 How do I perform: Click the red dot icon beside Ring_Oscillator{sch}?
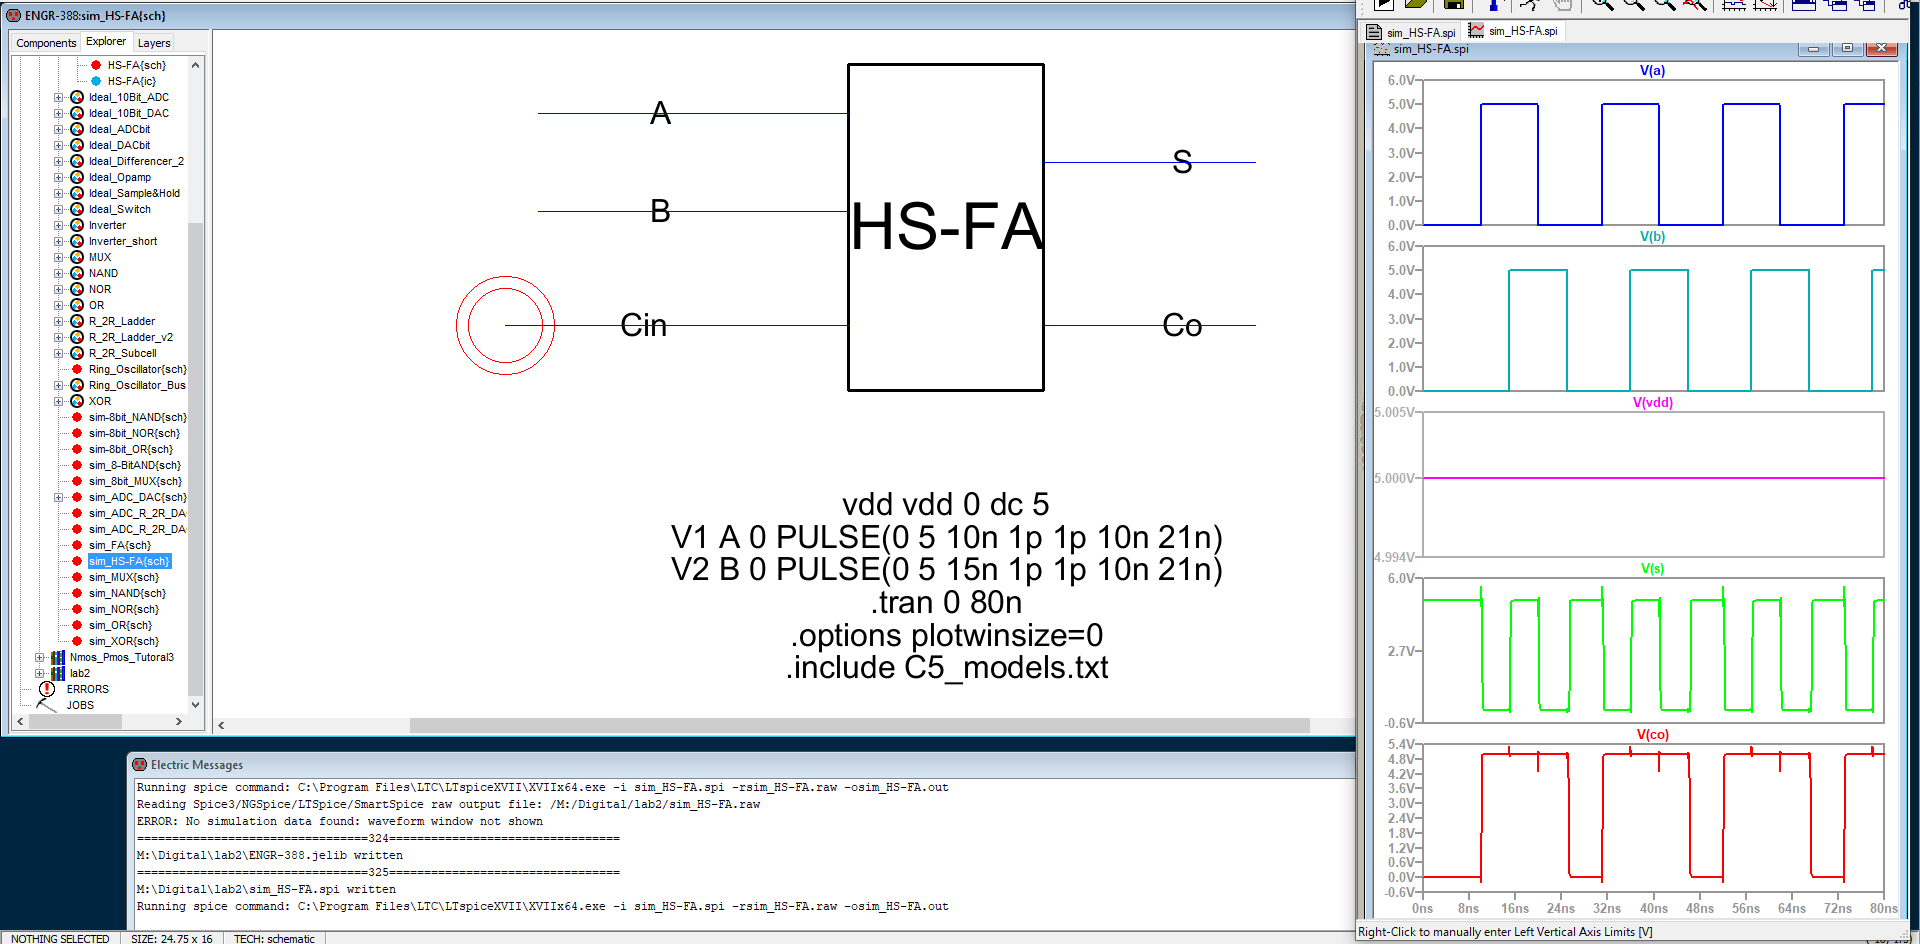77,369
